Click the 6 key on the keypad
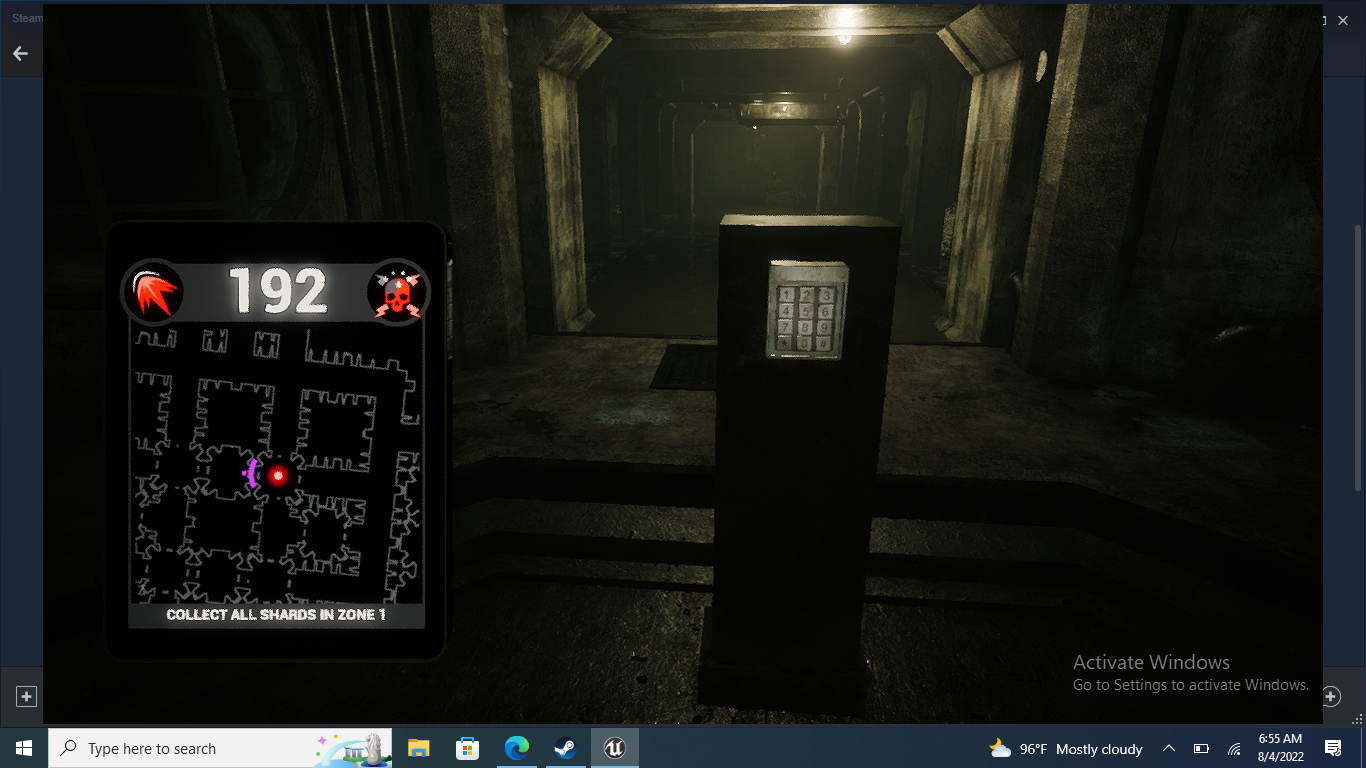The image size is (1366, 768). point(824,311)
